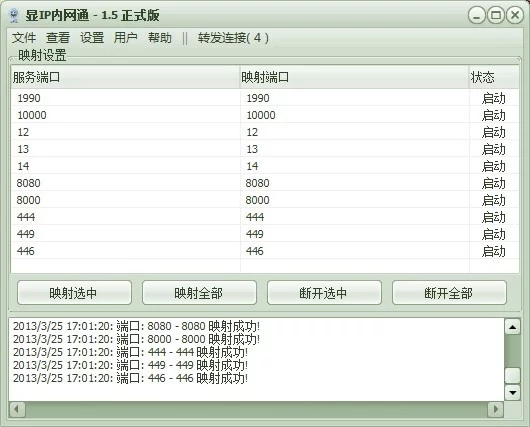Select the service port 1990 row

265,98
